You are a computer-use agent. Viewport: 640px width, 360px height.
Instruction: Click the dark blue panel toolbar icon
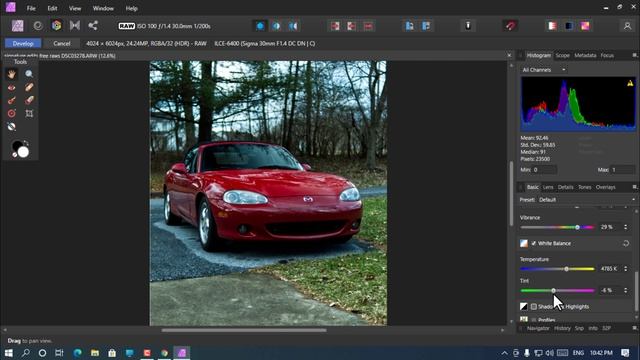[x=569, y=26]
